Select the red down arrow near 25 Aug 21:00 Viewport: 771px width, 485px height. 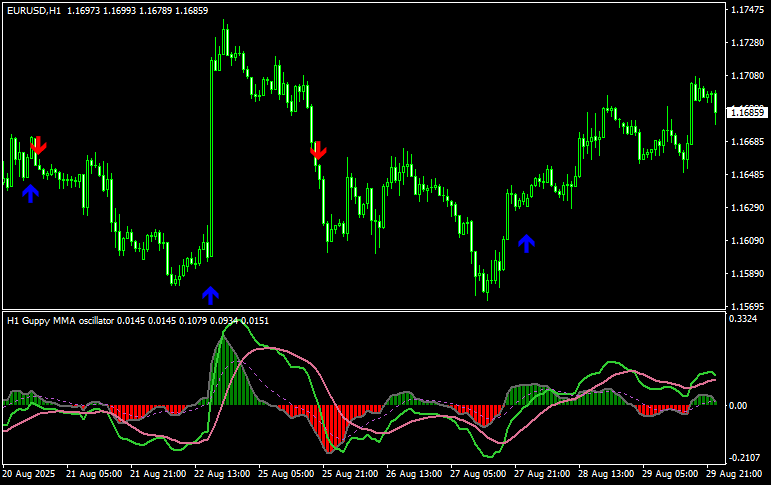(x=318, y=151)
